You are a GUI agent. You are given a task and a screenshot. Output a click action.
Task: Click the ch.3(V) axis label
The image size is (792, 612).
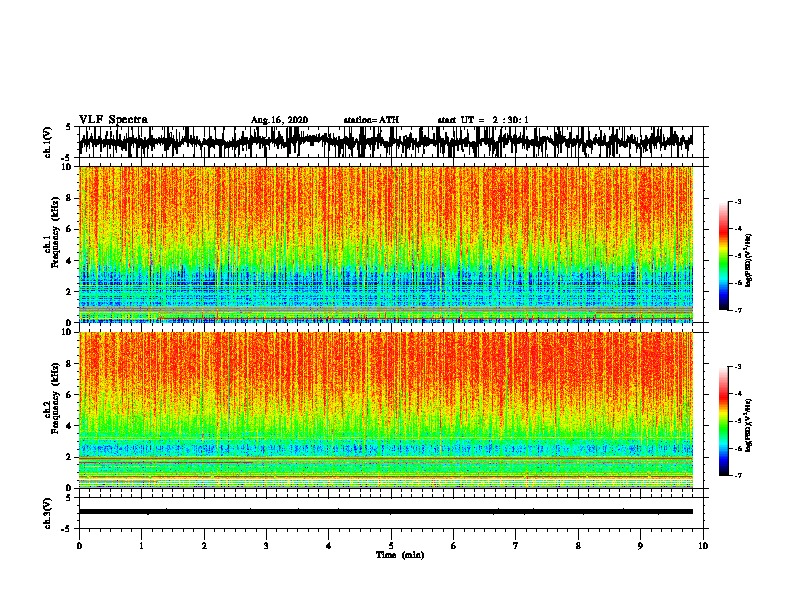click(x=48, y=513)
